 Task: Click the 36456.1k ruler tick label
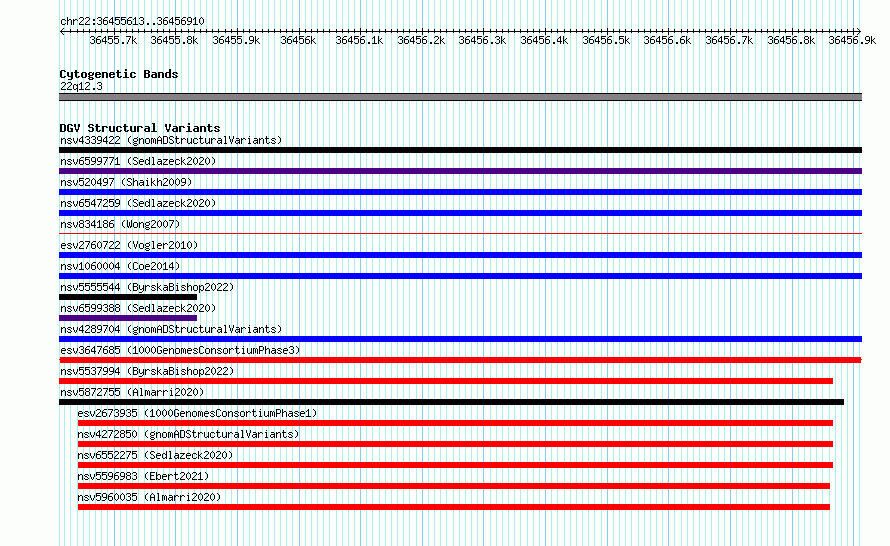click(x=359, y=40)
